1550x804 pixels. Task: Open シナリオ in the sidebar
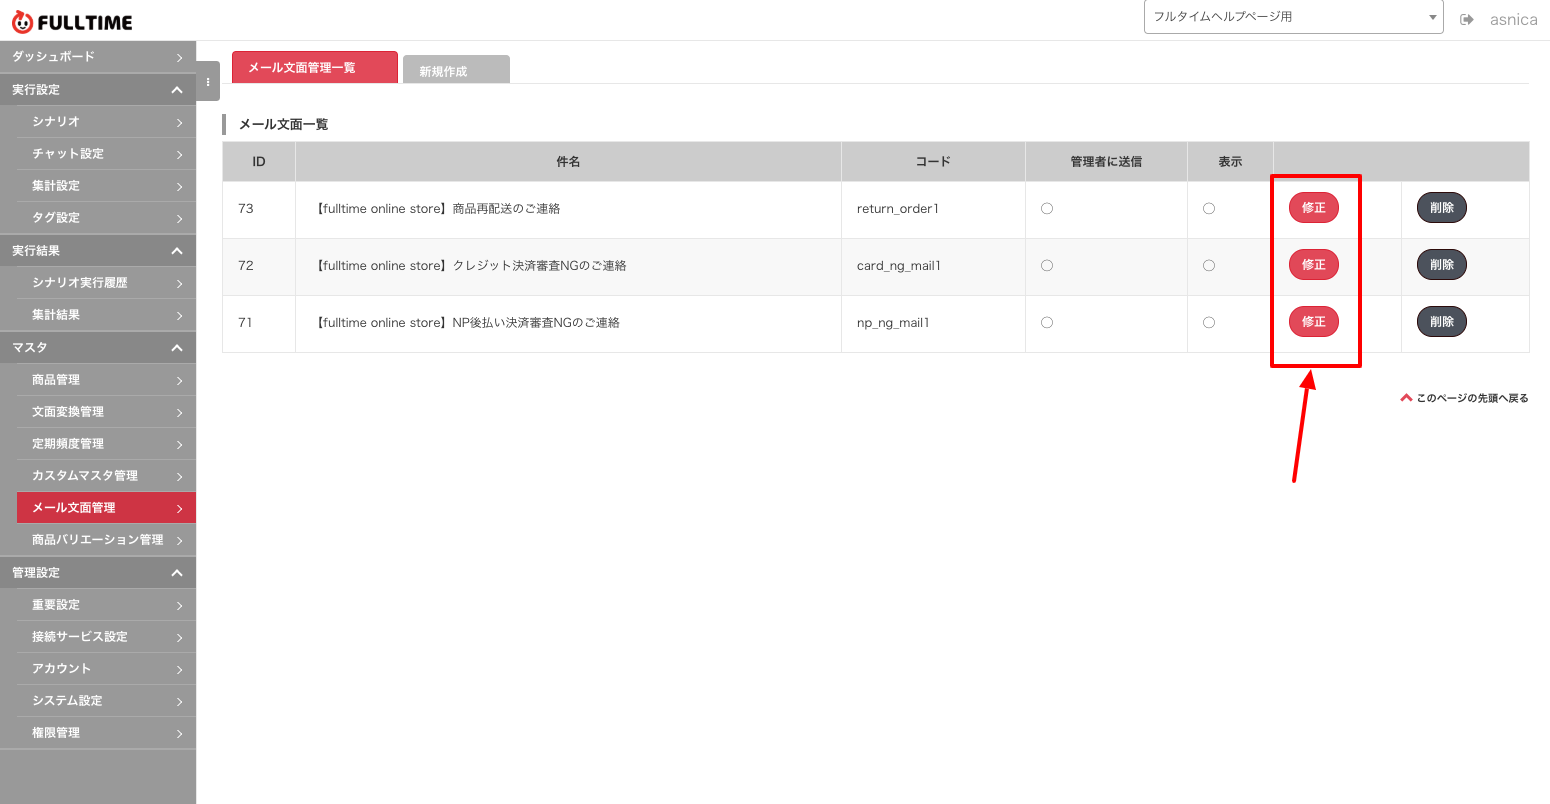106,122
